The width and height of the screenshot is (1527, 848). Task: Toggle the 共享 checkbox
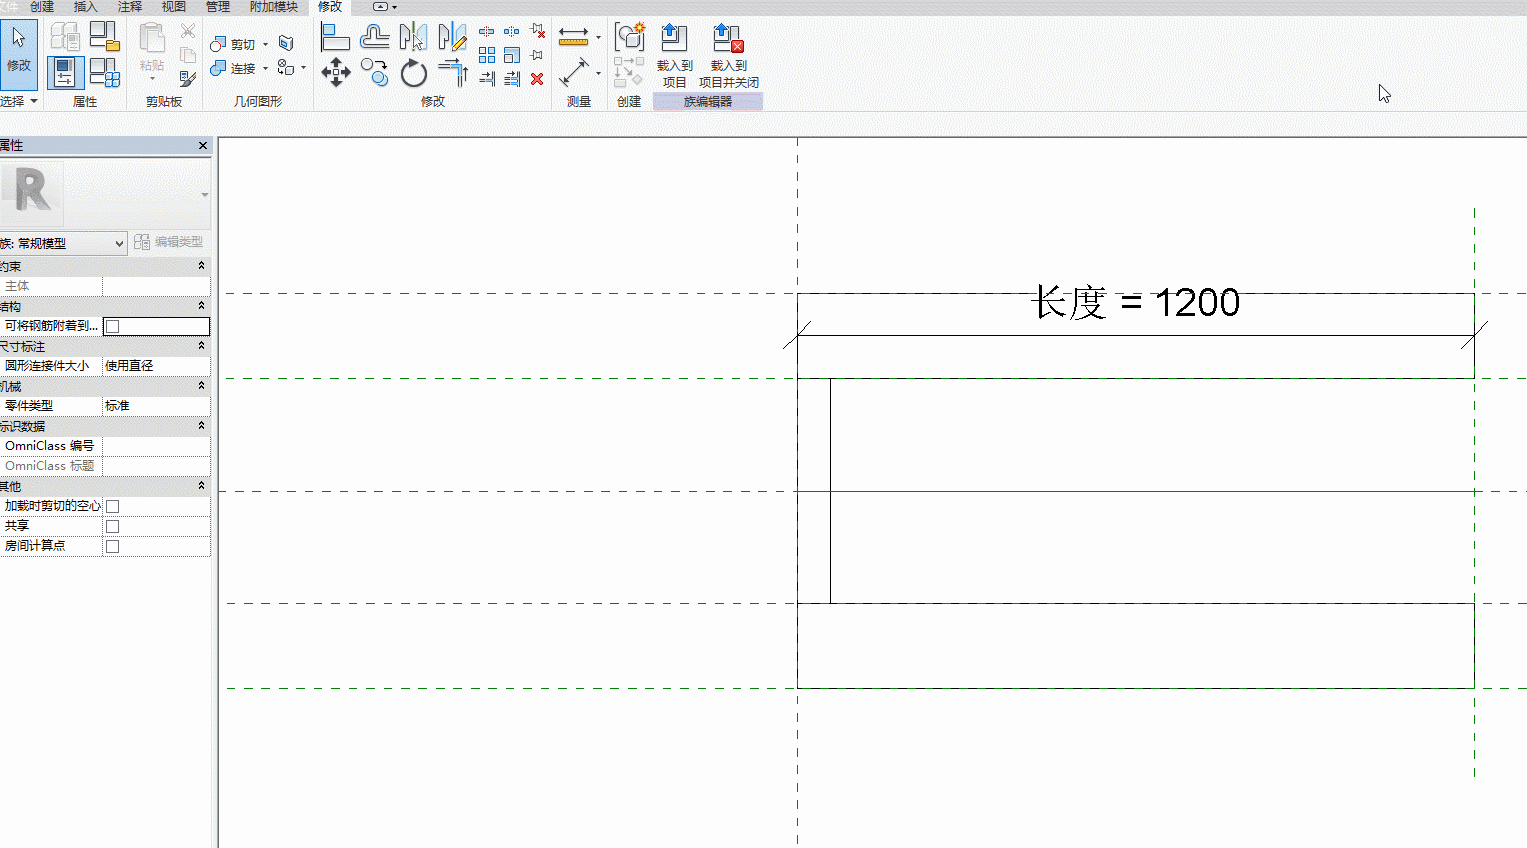113,526
